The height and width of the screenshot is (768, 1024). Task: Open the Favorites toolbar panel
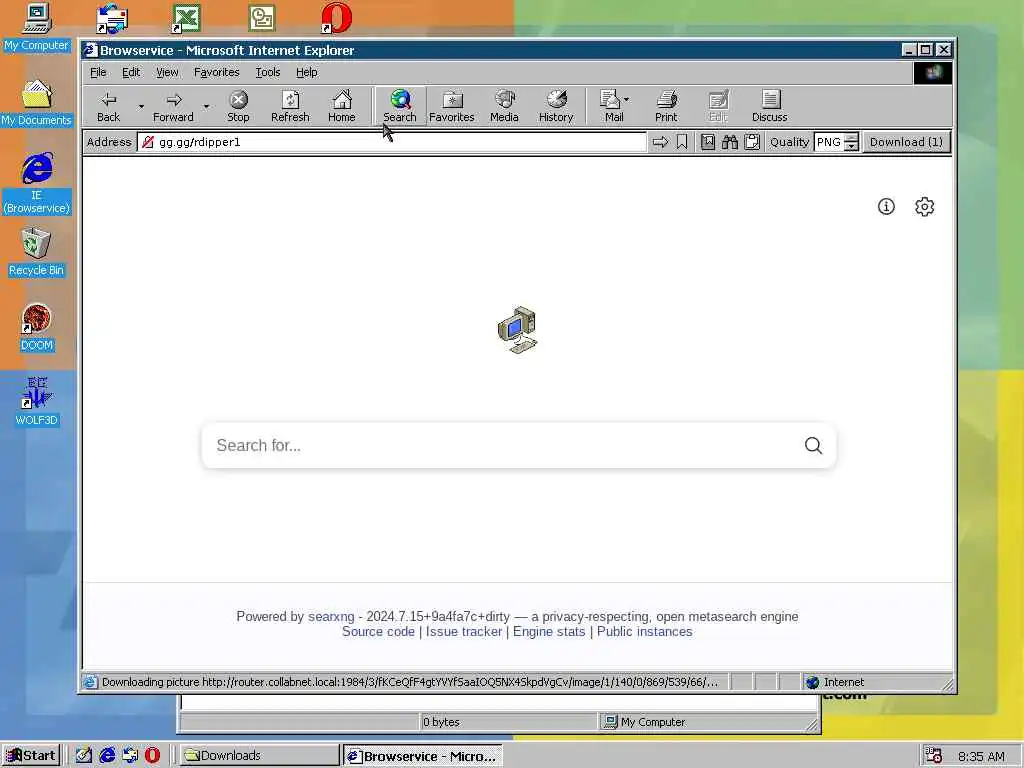(x=451, y=106)
